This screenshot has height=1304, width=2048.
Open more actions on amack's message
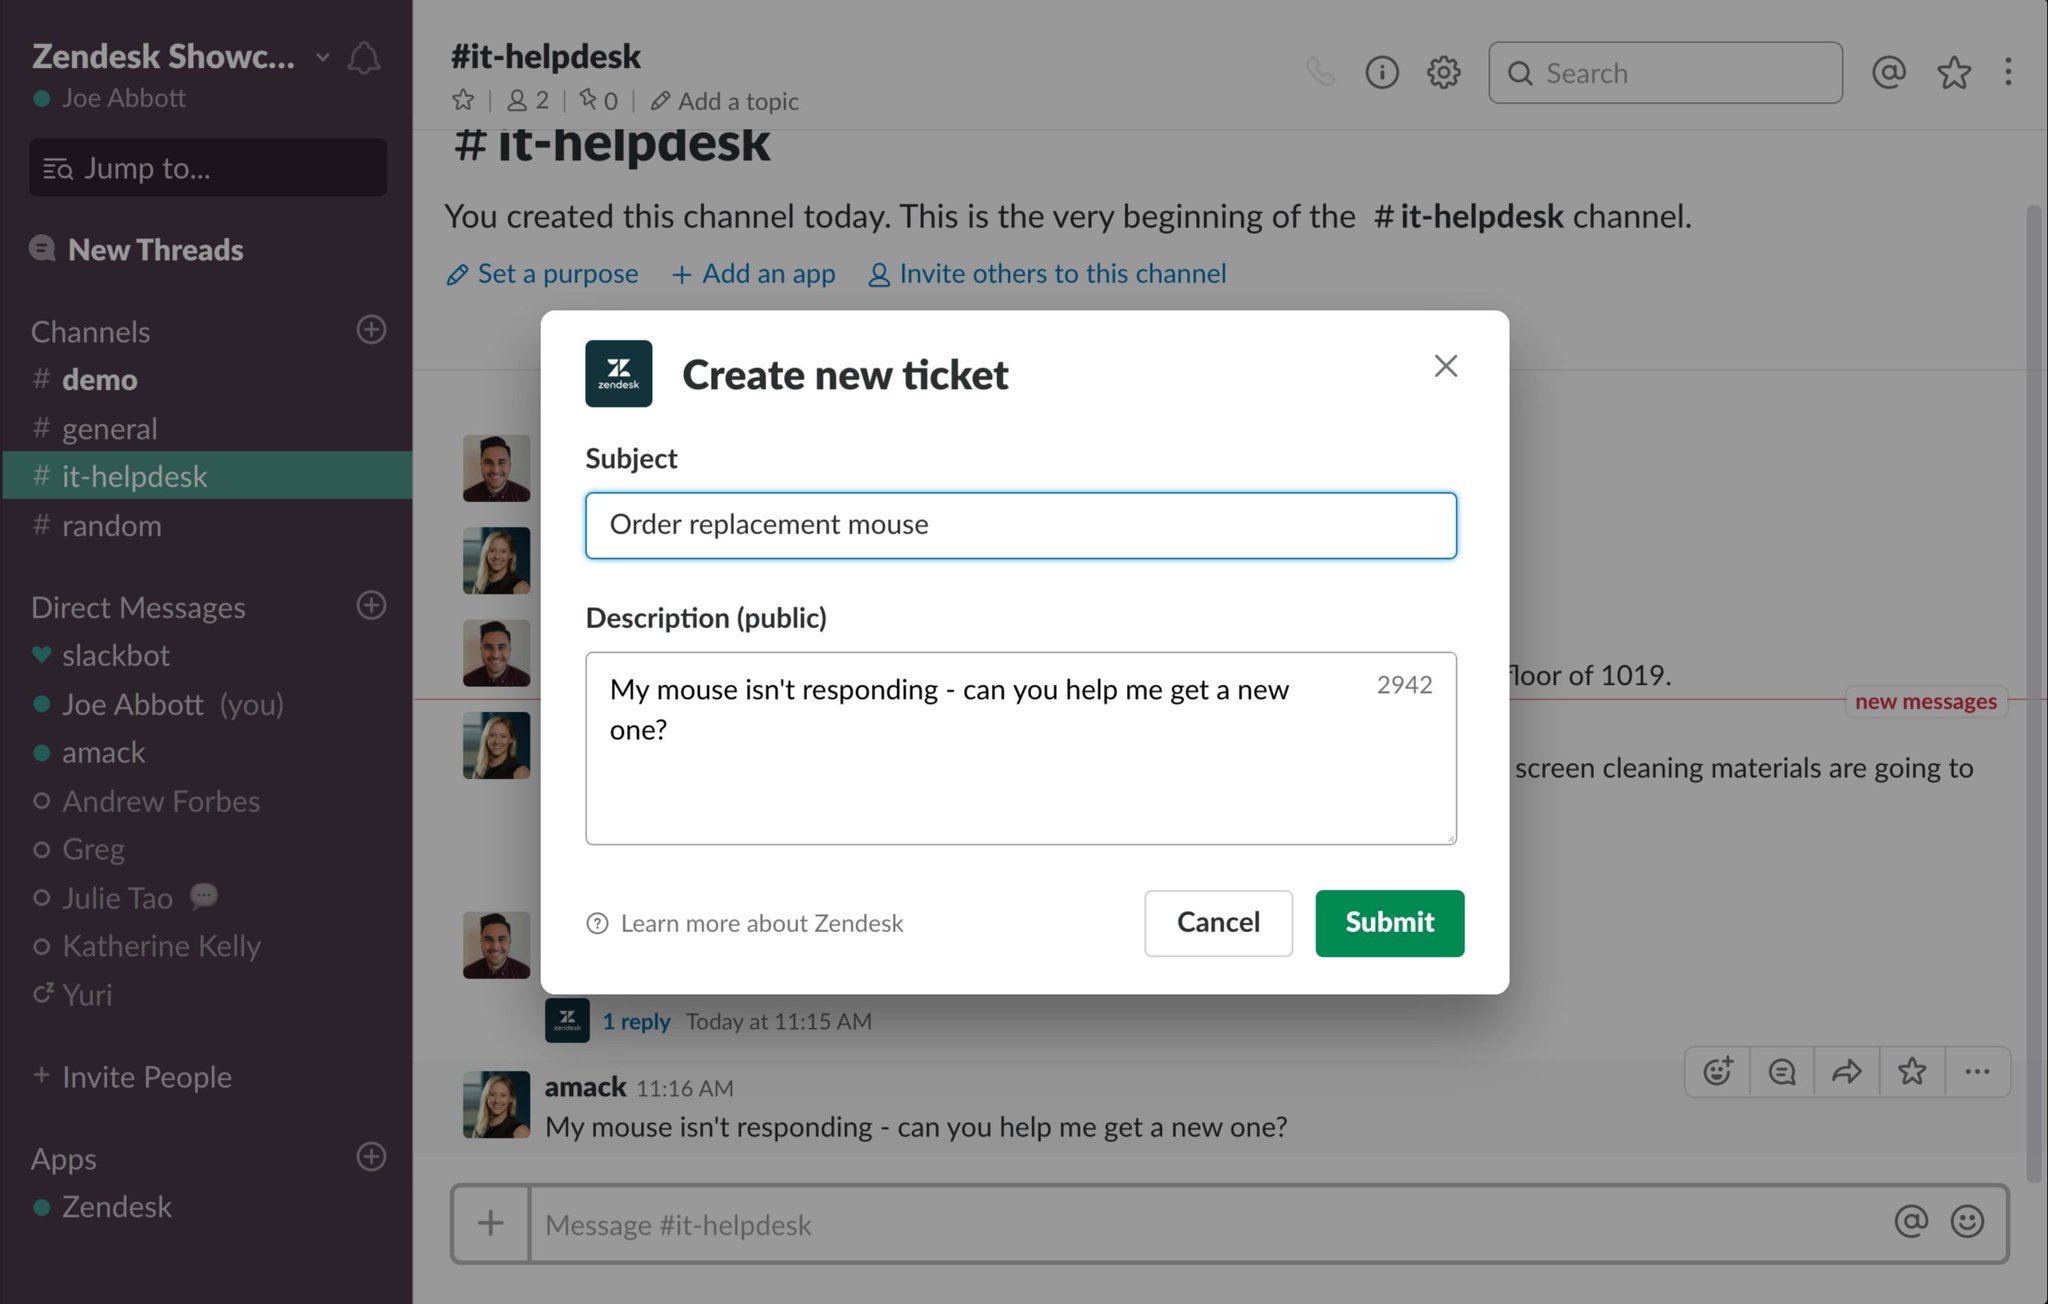(1977, 1071)
